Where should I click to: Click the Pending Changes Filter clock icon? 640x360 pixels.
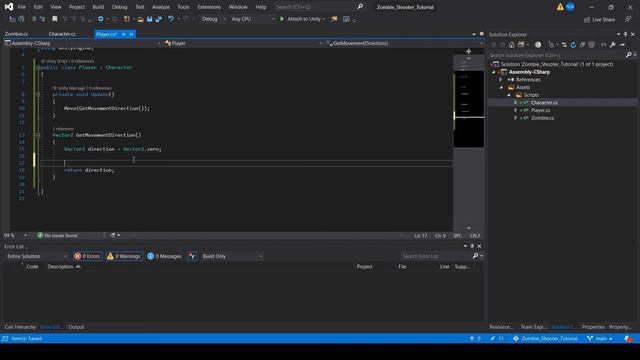click(551, 45)
